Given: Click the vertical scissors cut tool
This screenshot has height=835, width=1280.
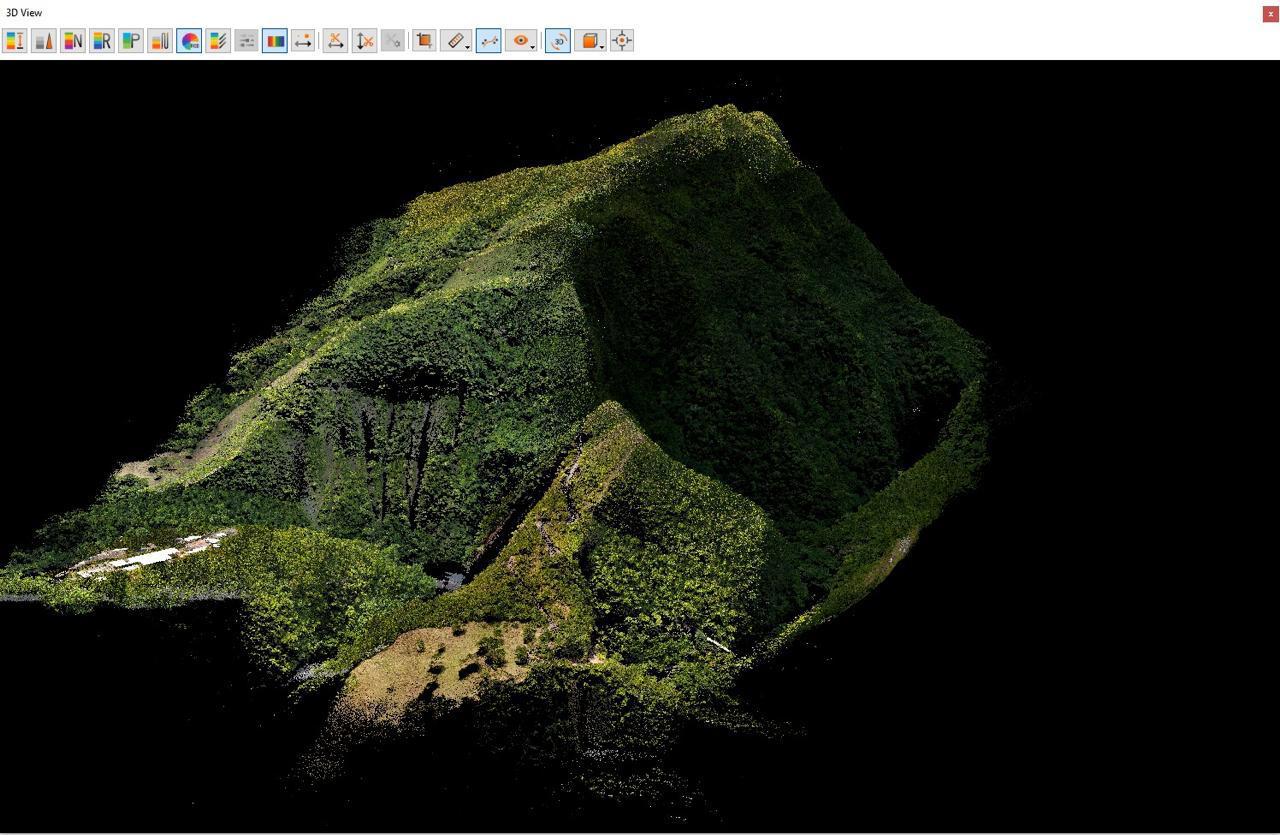Looking at the screenshot, I should (365, 41).
